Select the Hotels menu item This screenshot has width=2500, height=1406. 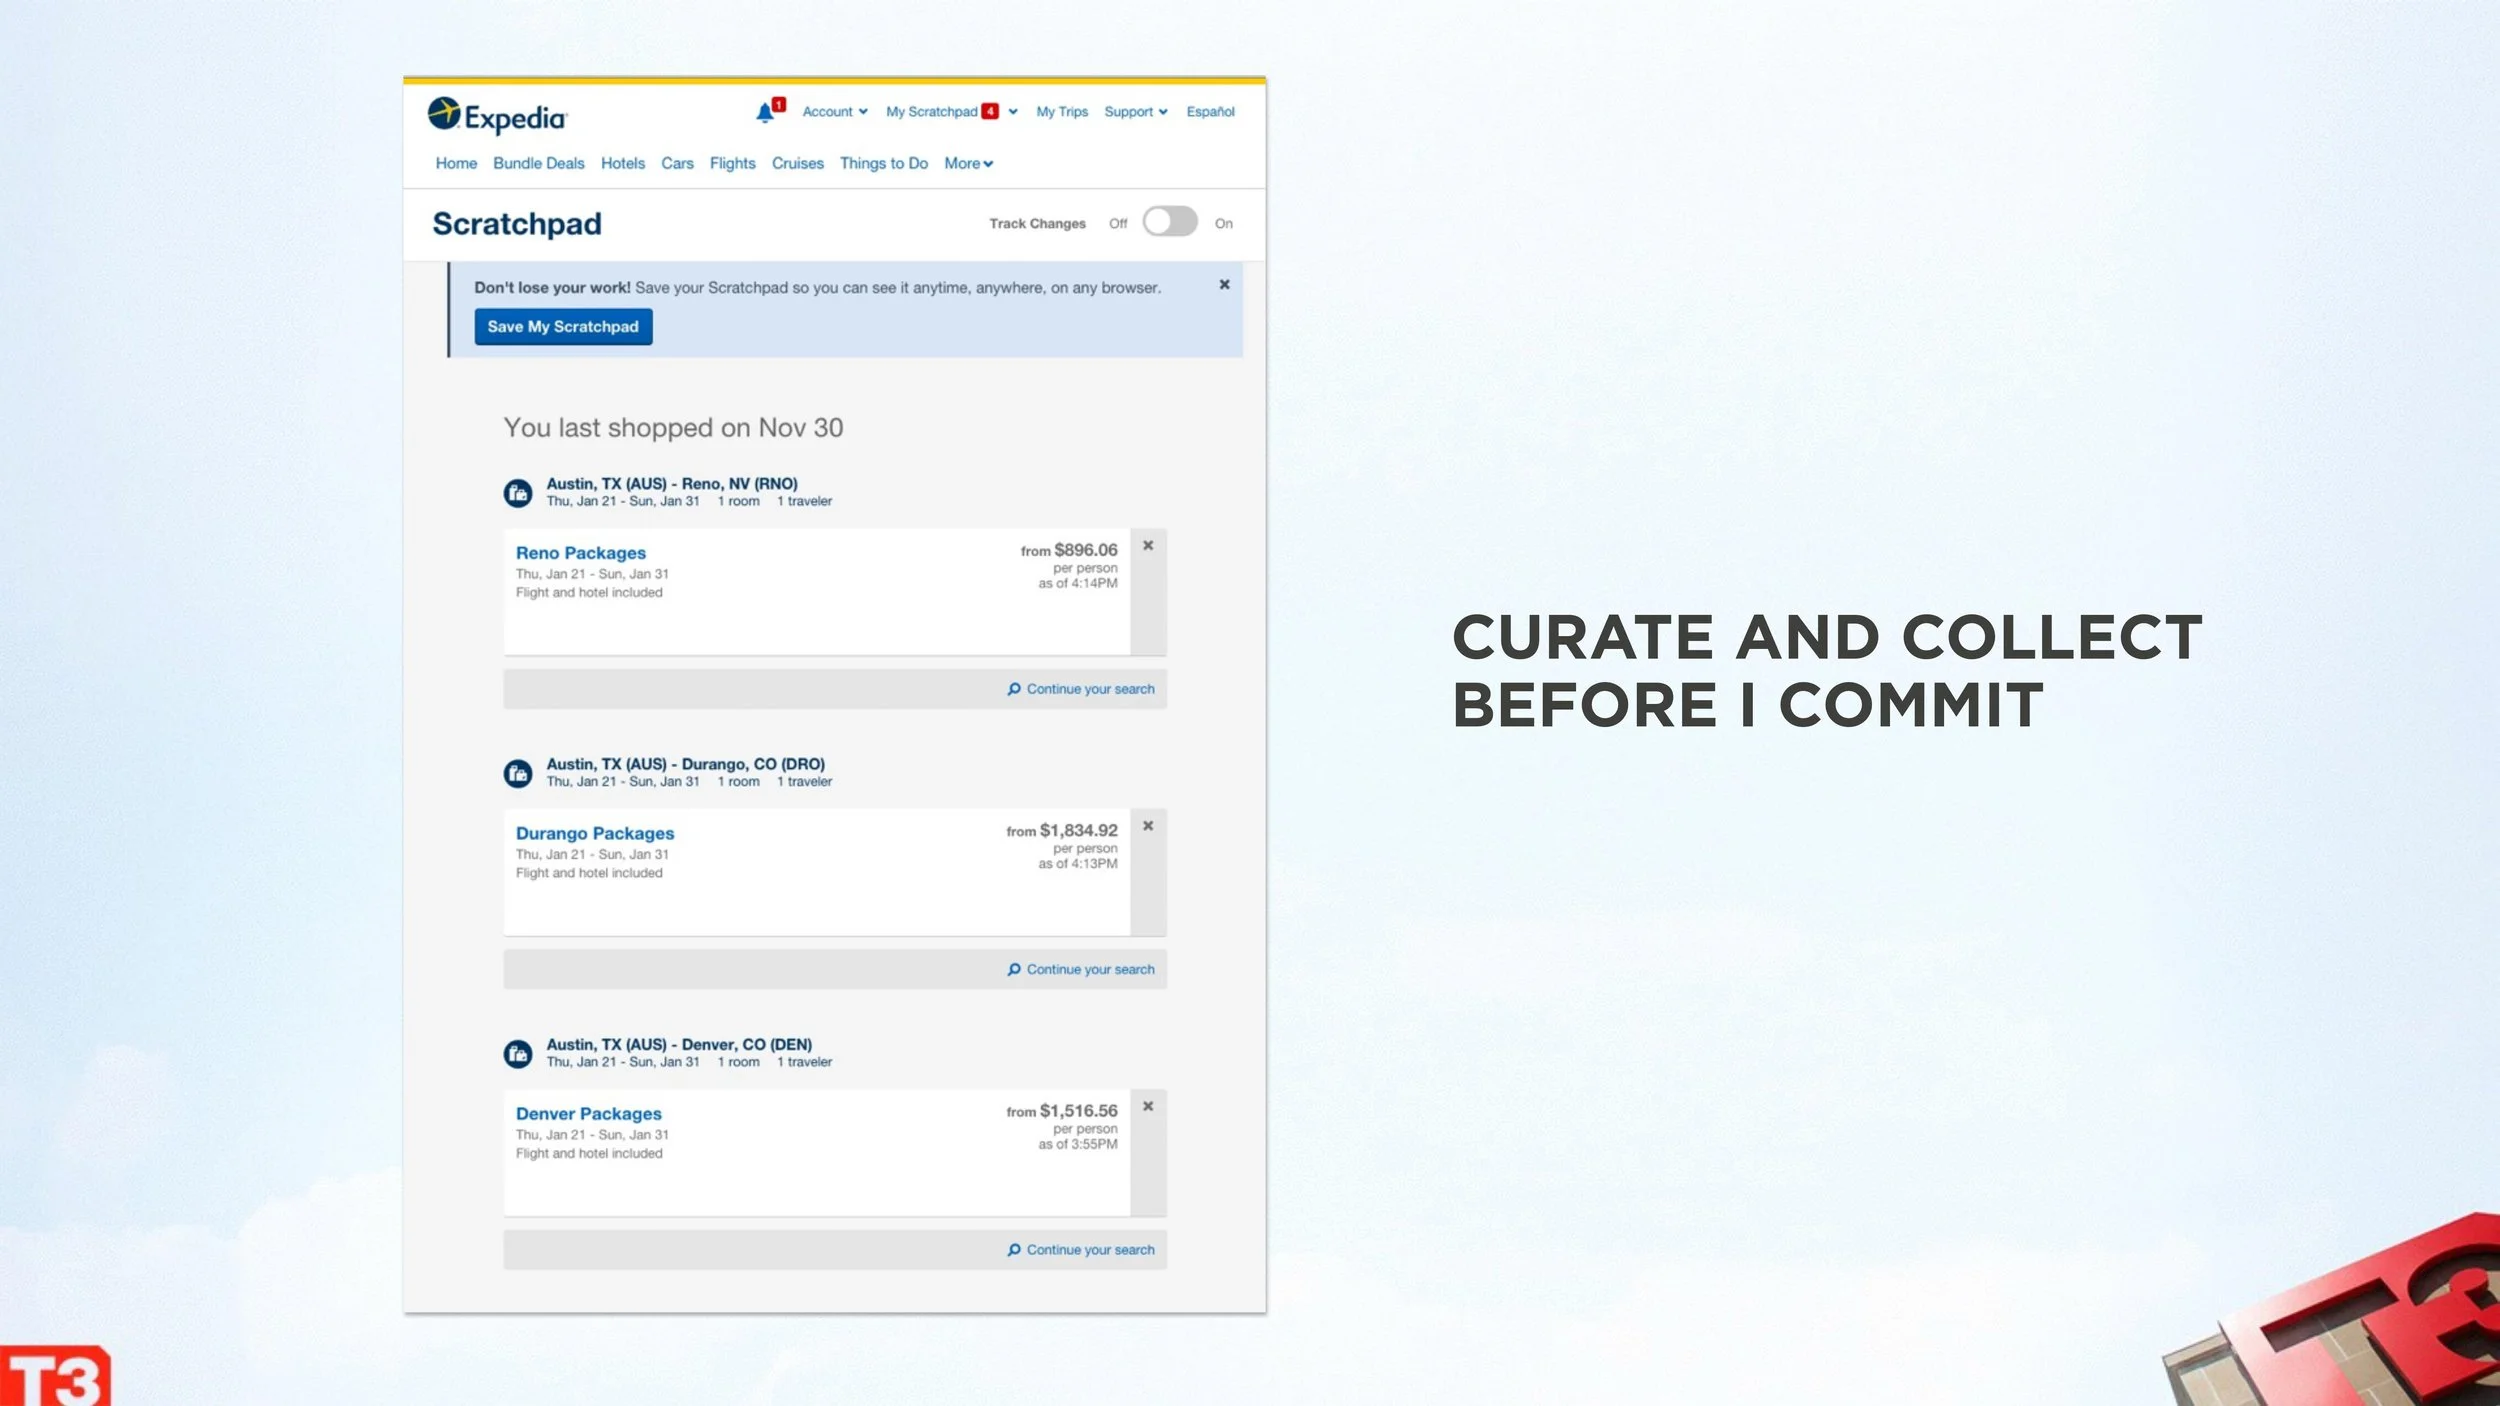coord(623,164)
